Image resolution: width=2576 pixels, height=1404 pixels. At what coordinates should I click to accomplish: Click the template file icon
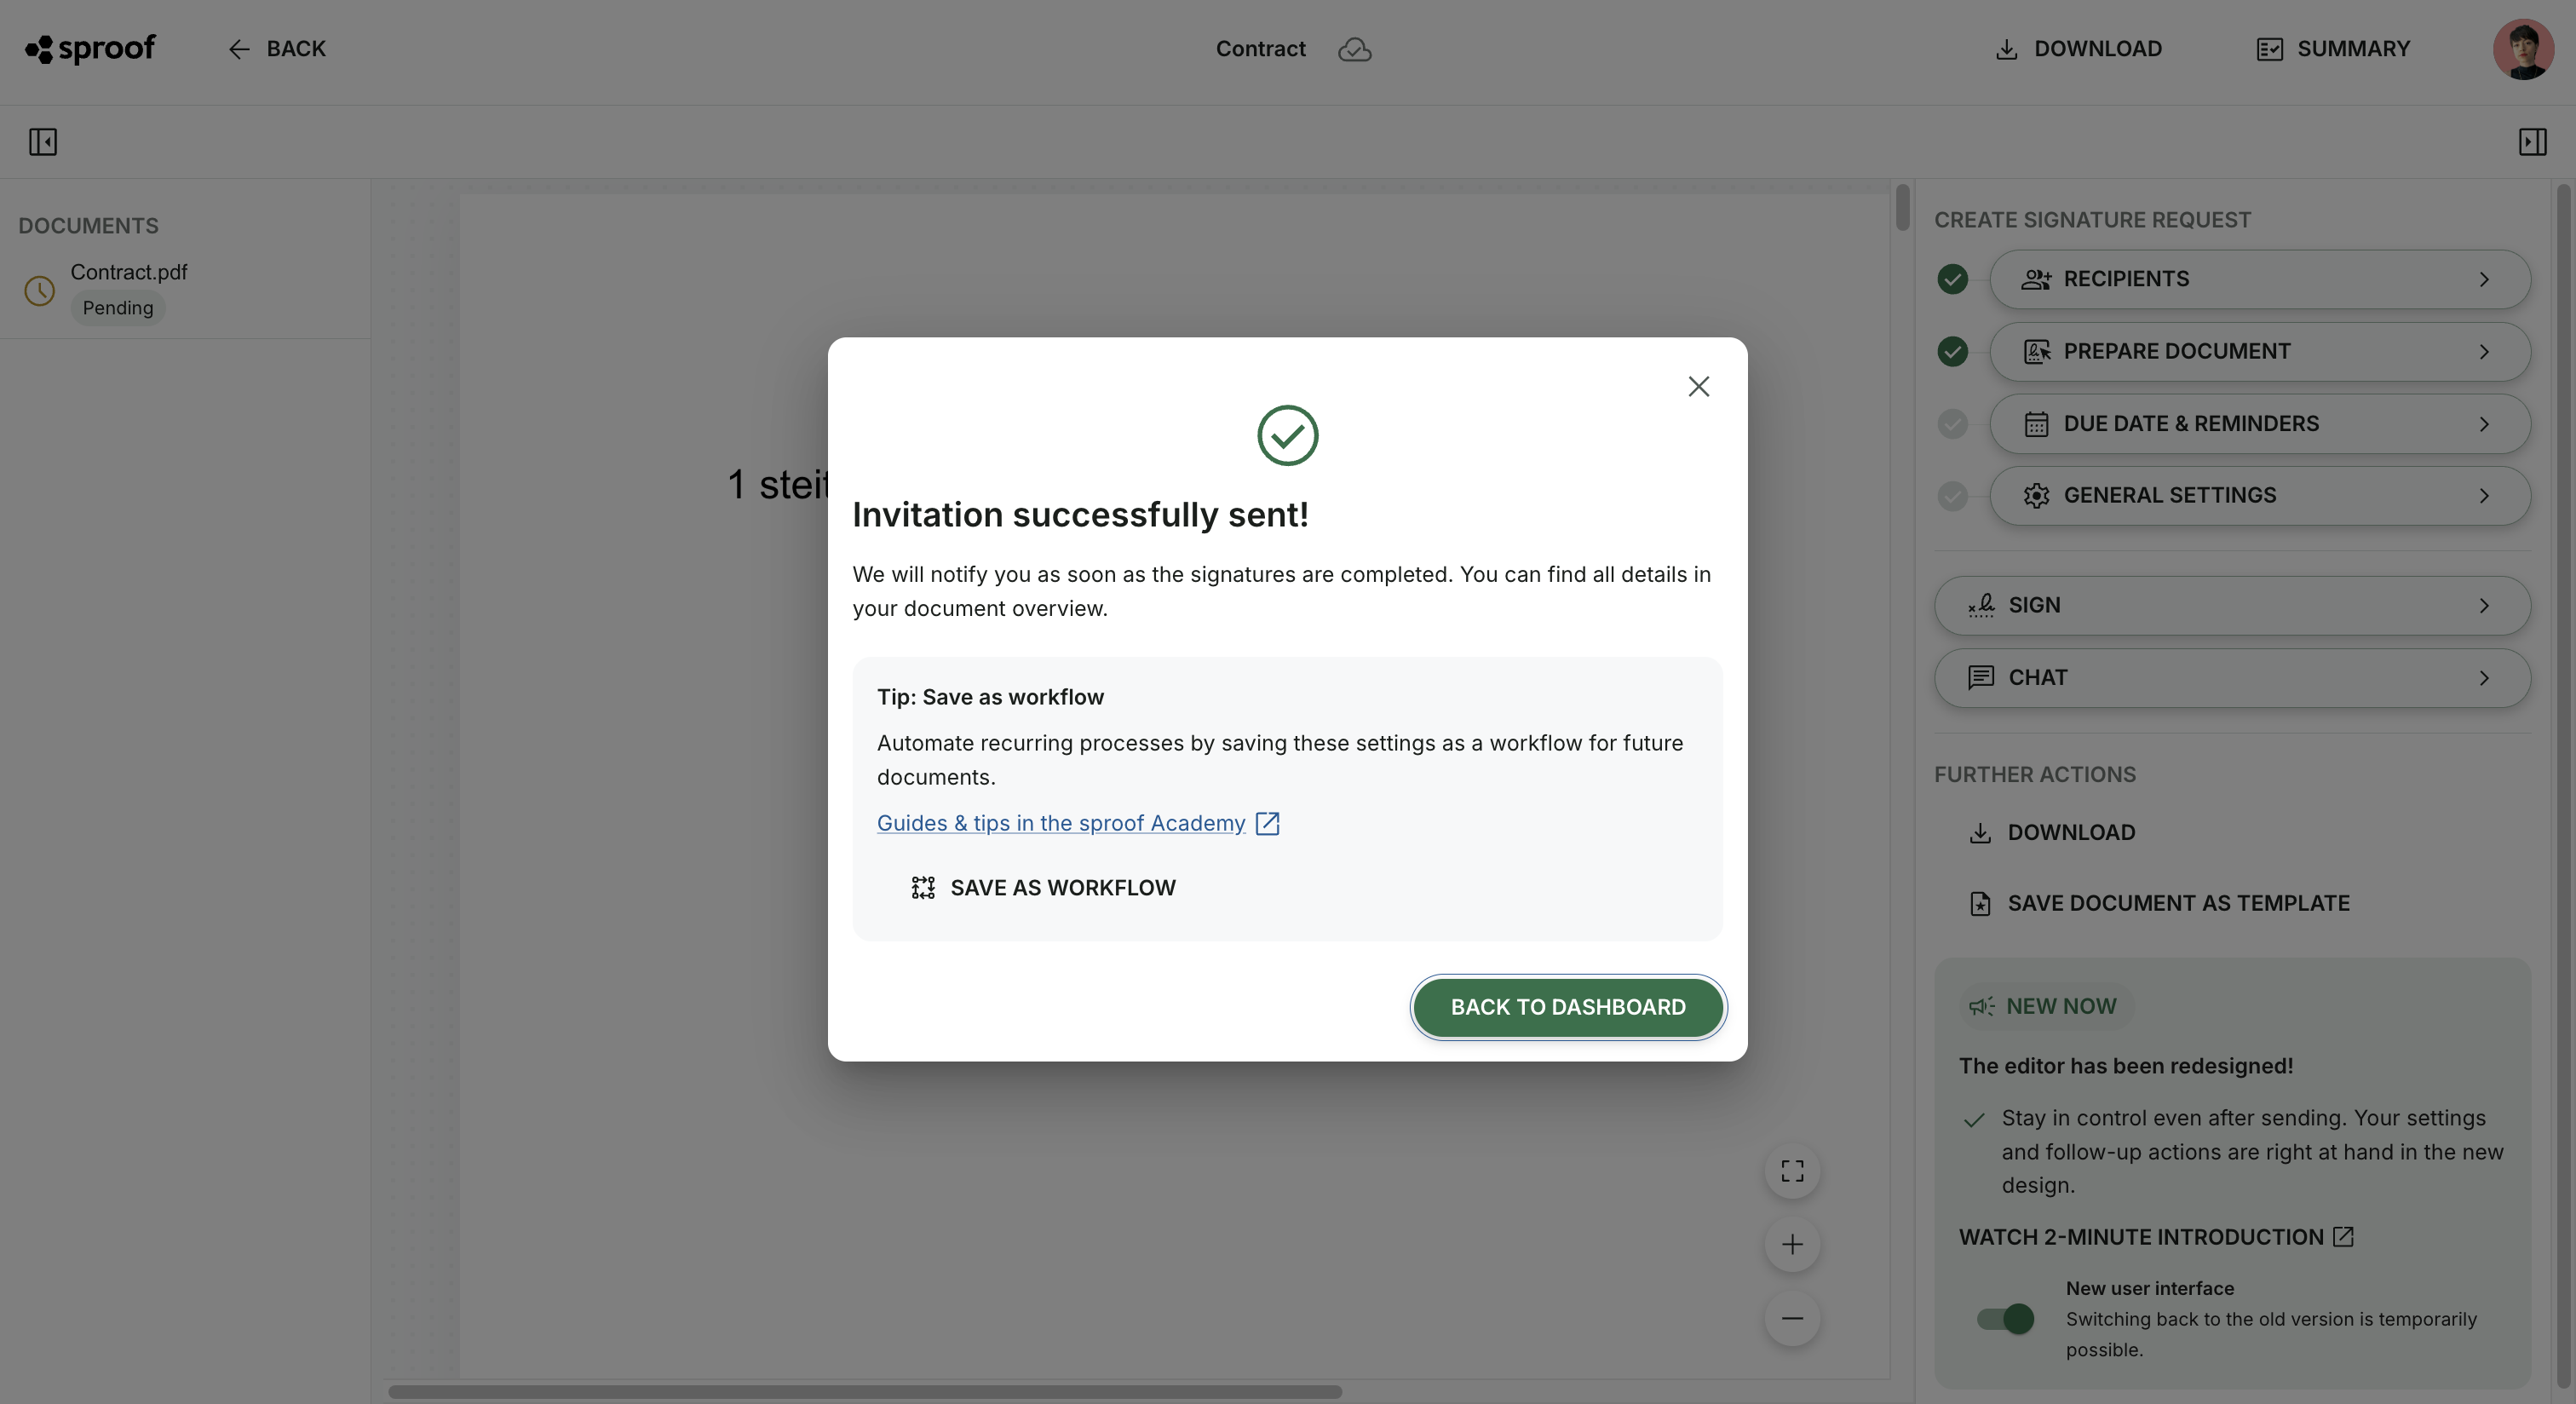point(1980,904)
